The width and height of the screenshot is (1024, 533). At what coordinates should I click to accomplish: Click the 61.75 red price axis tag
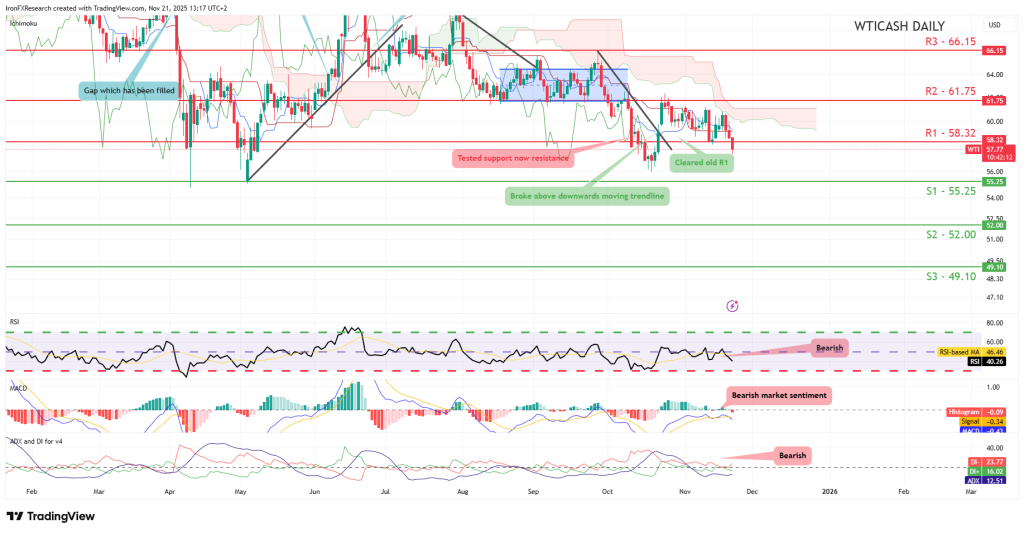pos(994,100)
